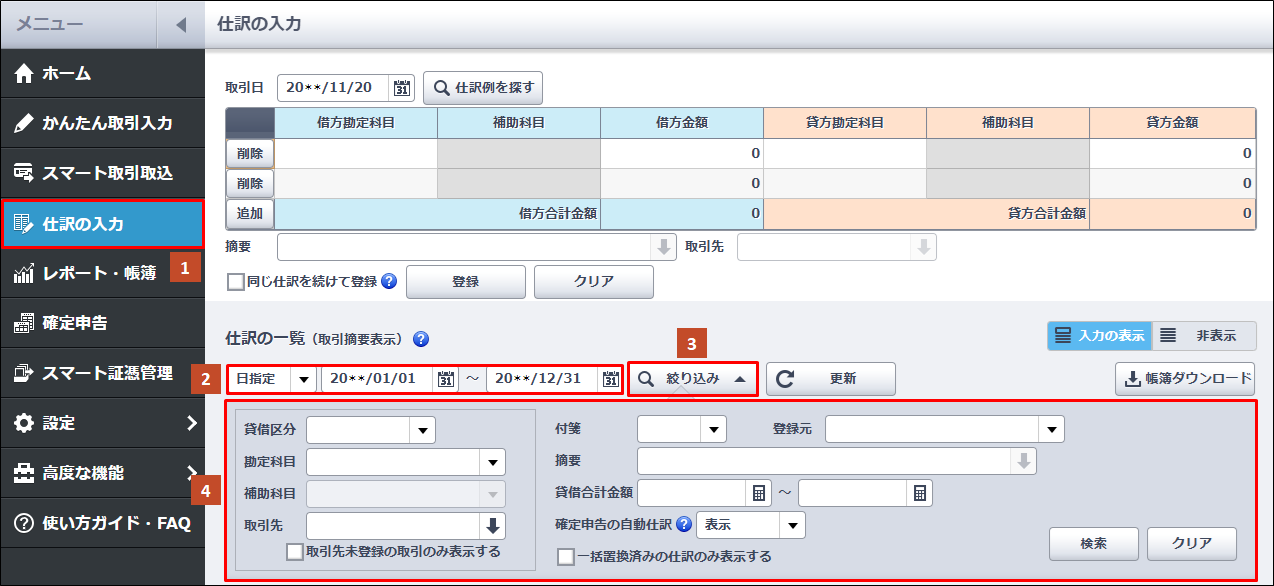Switch entry area to 非表示 mode

click(1204, 336)
